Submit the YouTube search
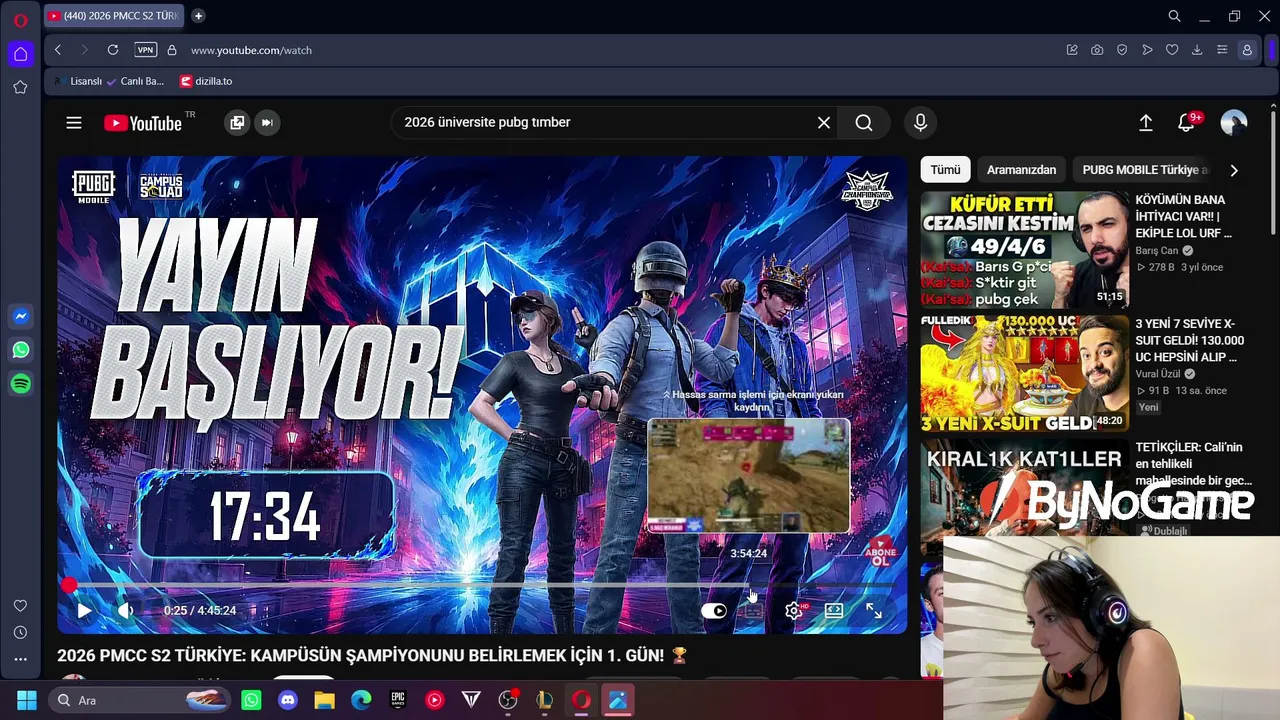The image size is (1280, 720). (x=864, y=123)
